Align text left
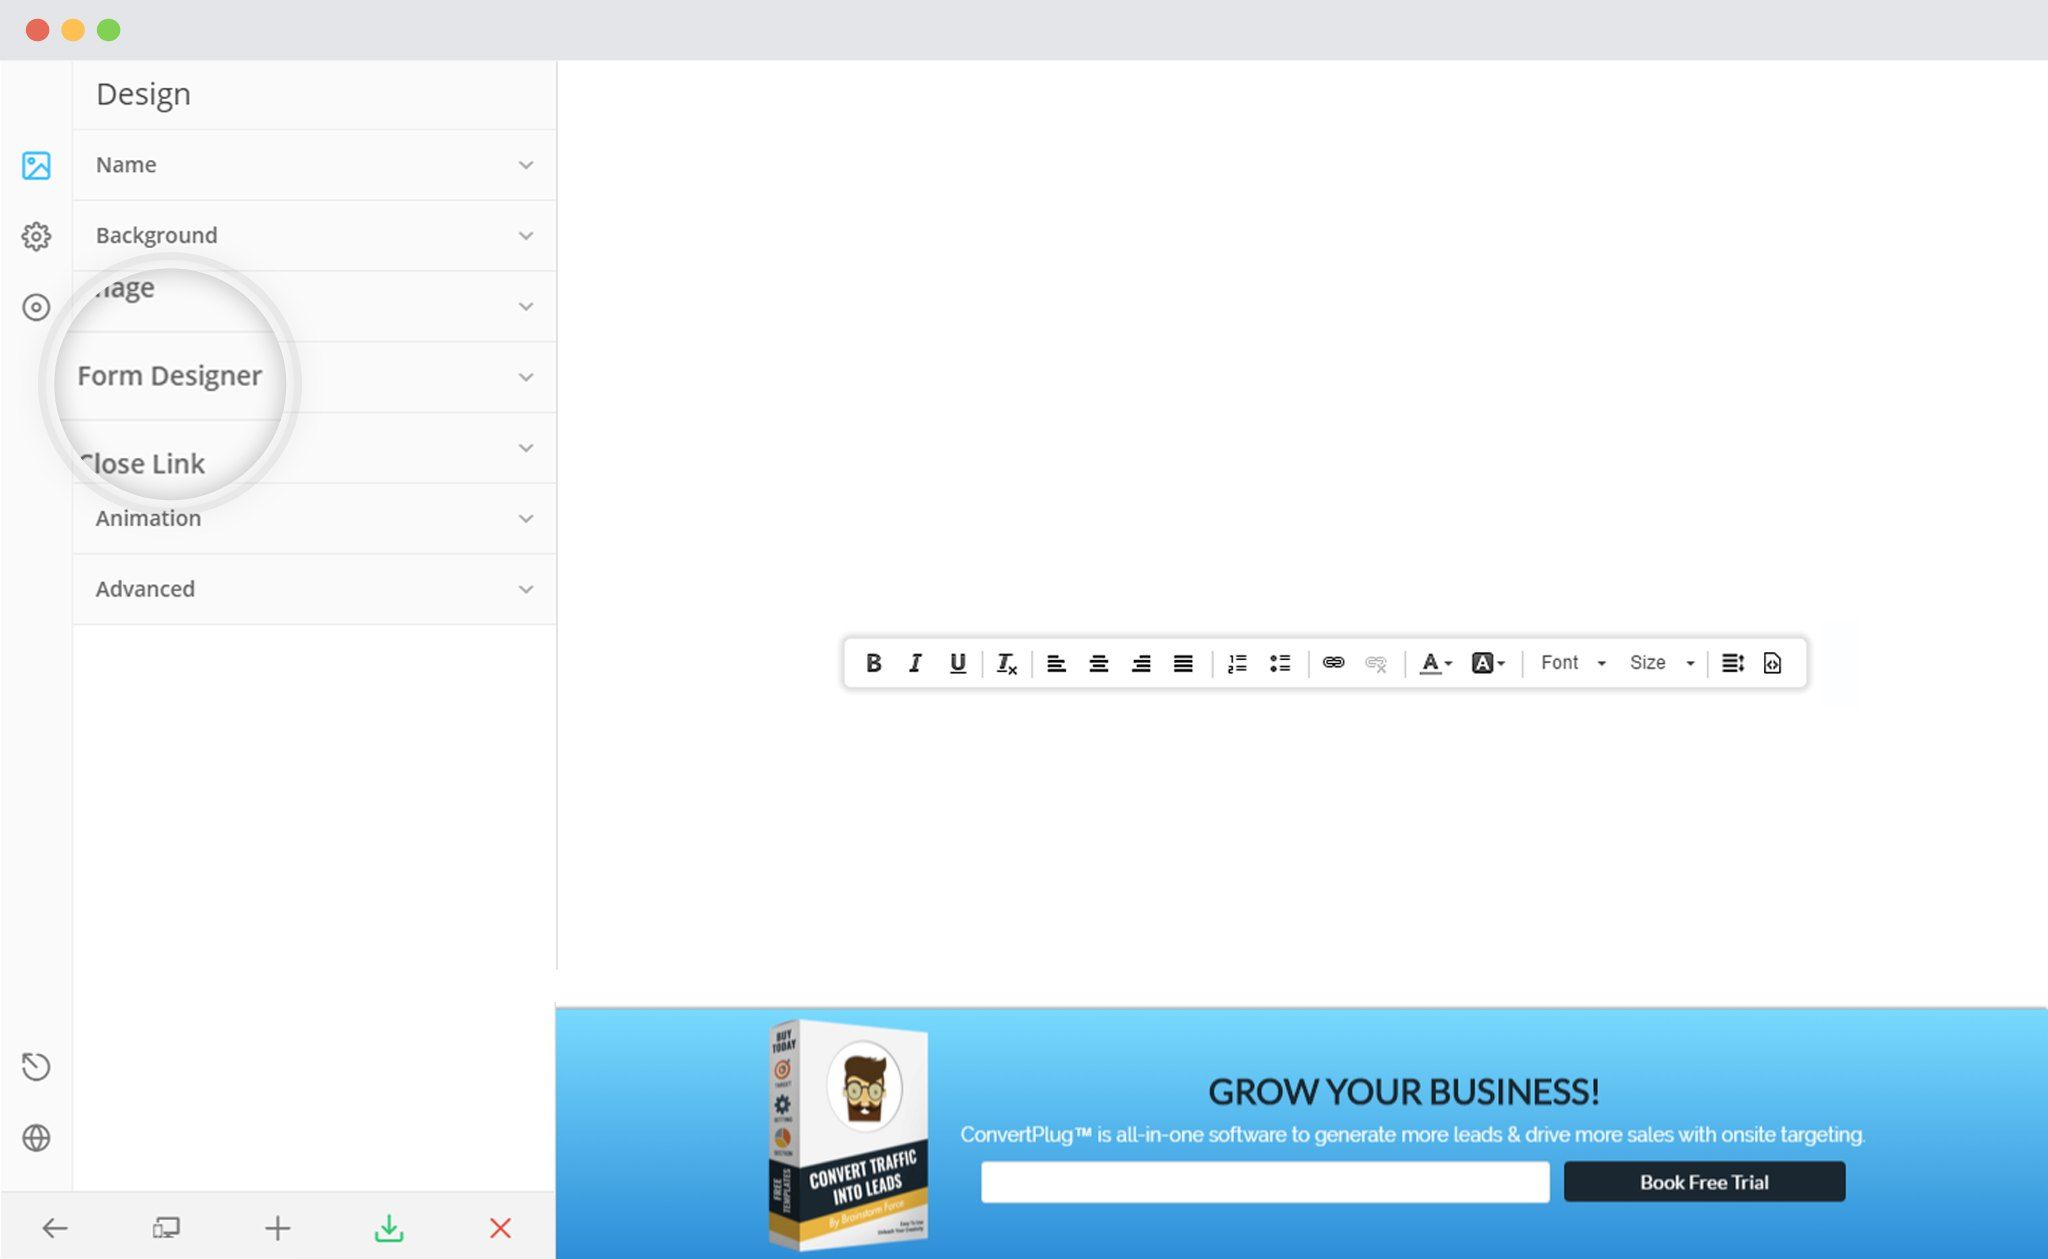 coord(1056,663)
